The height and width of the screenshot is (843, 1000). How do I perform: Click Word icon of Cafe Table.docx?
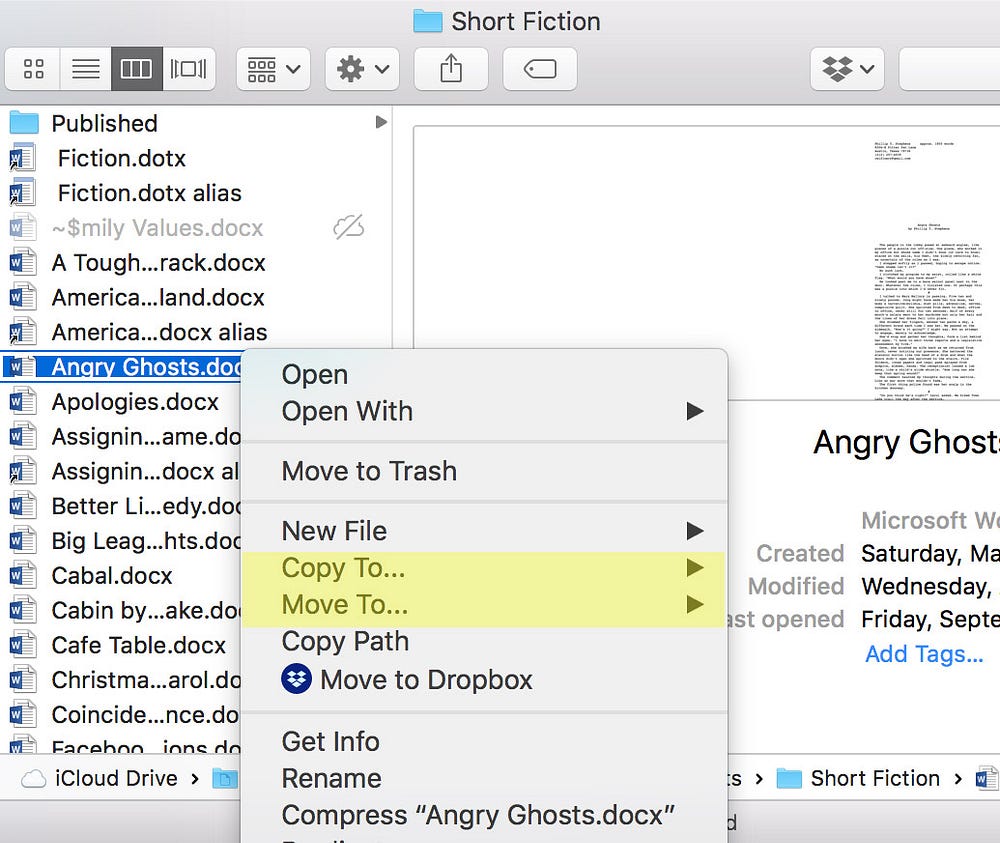22,645
